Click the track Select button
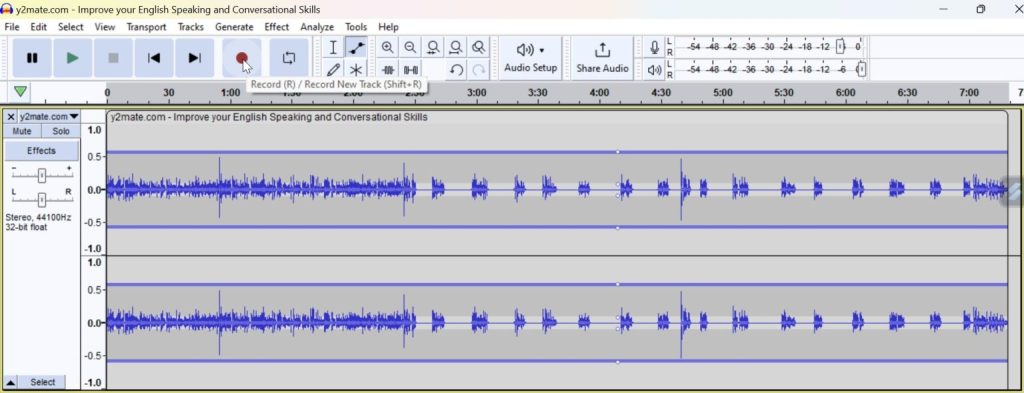Screen dimensions: 1024x393 tap(42, 383)
